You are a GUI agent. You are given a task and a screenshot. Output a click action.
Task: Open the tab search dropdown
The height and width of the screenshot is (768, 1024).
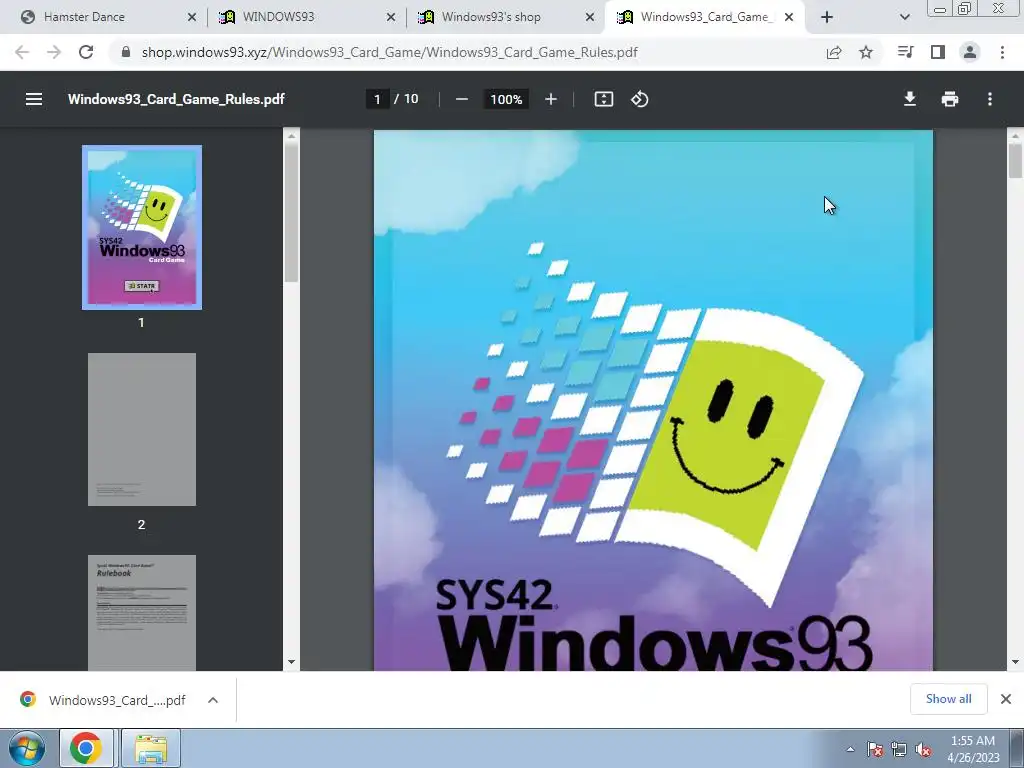pos(904,17)
